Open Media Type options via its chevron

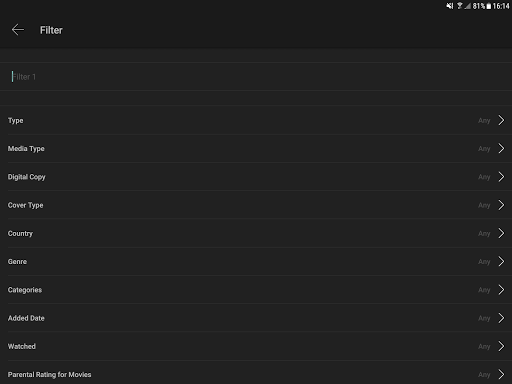[501, 148]
